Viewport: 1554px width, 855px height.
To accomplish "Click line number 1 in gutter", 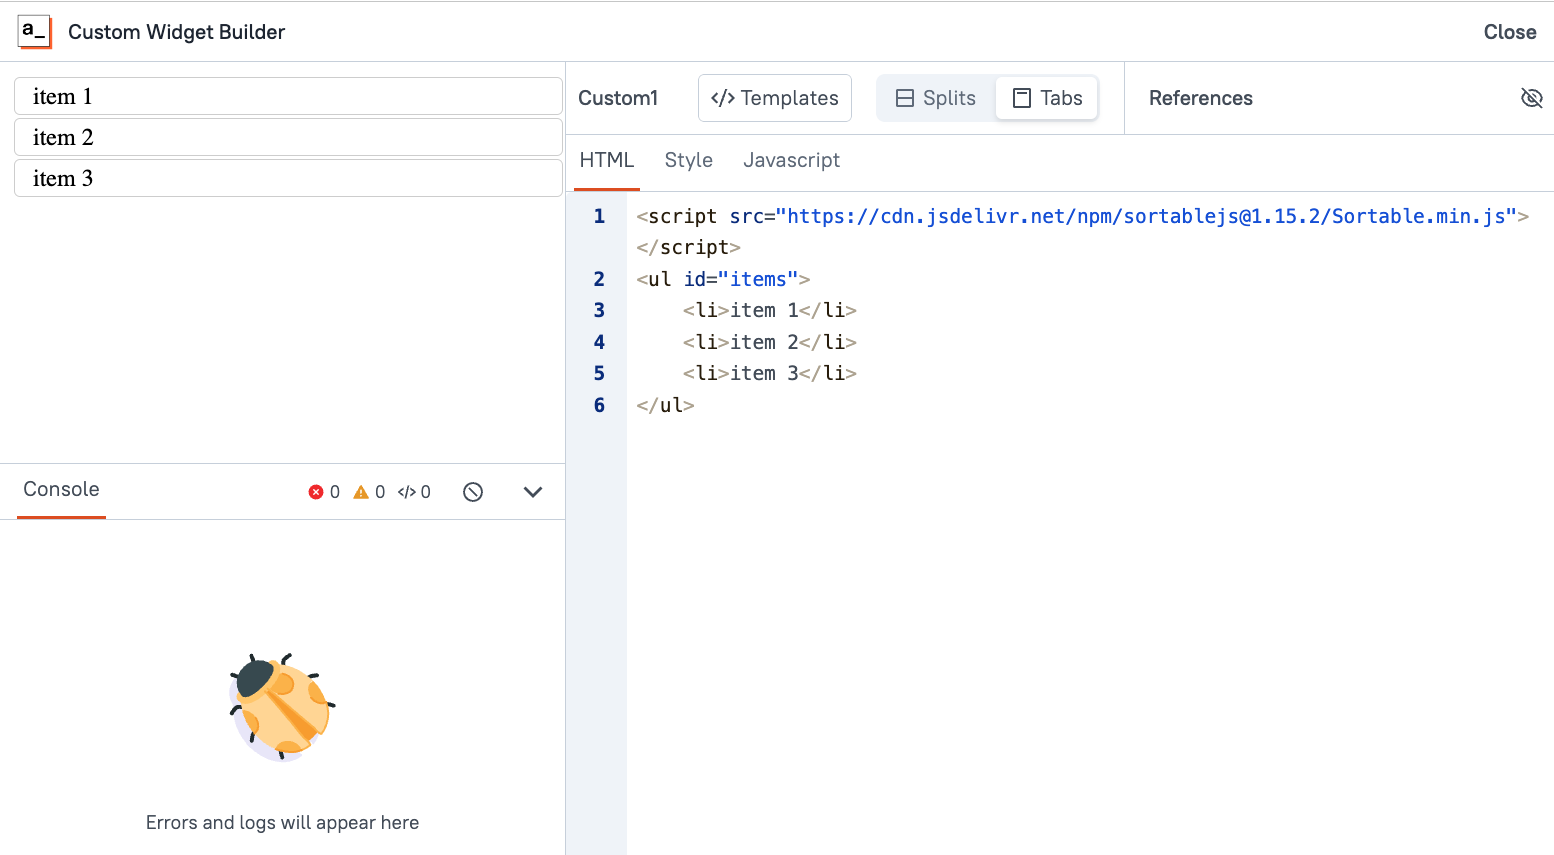I will (x=599, y=216).
